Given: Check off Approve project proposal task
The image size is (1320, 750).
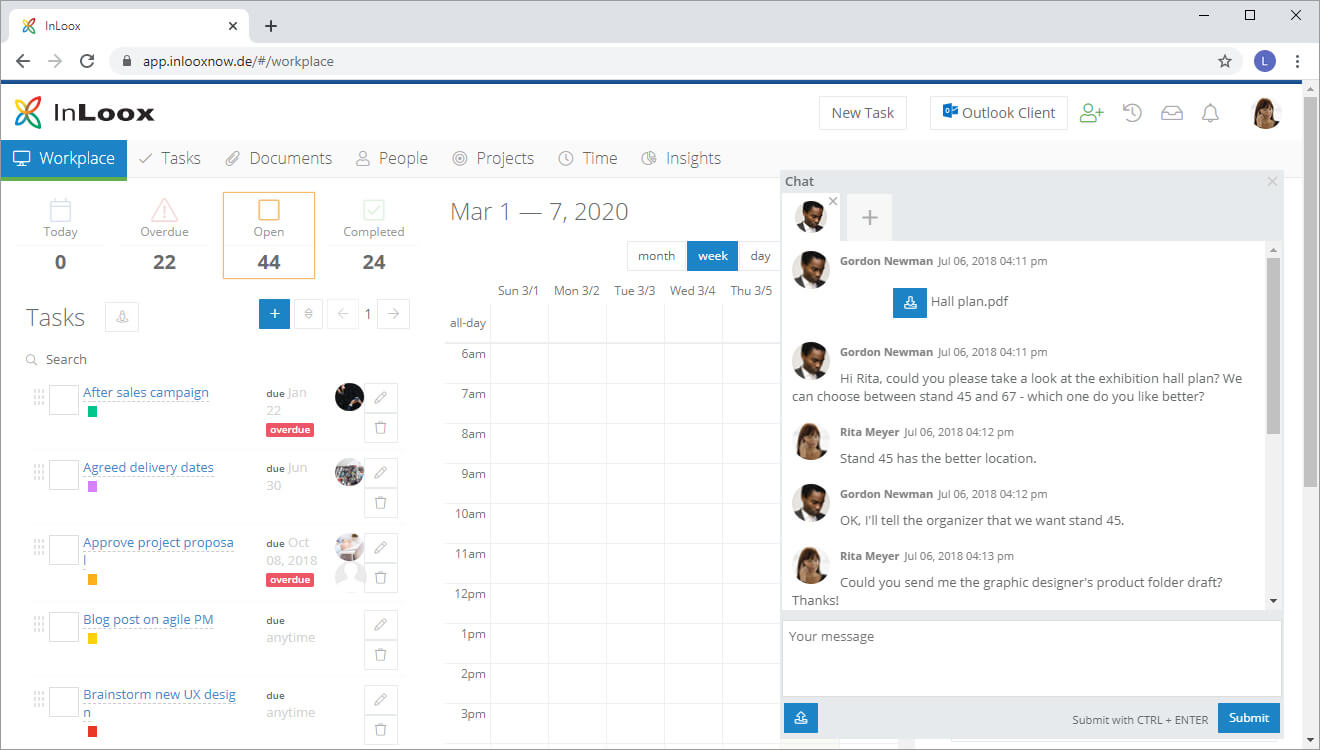Looking at the screenshot, I should click(x=64, y=550).
